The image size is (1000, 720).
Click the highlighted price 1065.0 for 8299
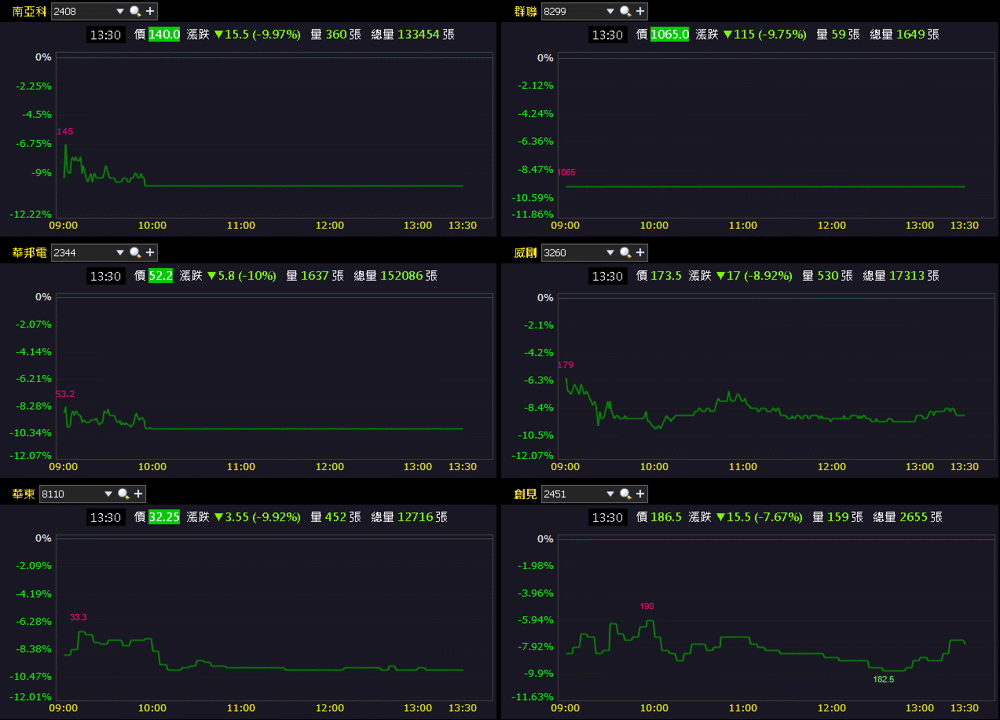click(x=669, y=34)
